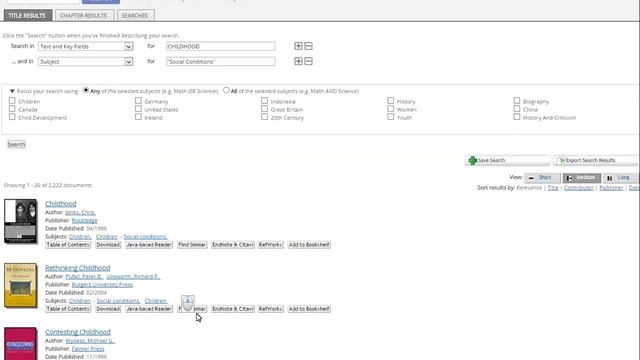Open the Contesting Childhood cover thumbnail

pos(20,344)
